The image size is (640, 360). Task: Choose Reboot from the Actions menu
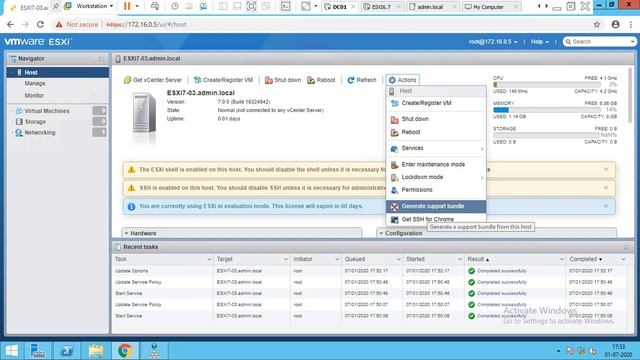pyautogui.click(x=436, y=132)
